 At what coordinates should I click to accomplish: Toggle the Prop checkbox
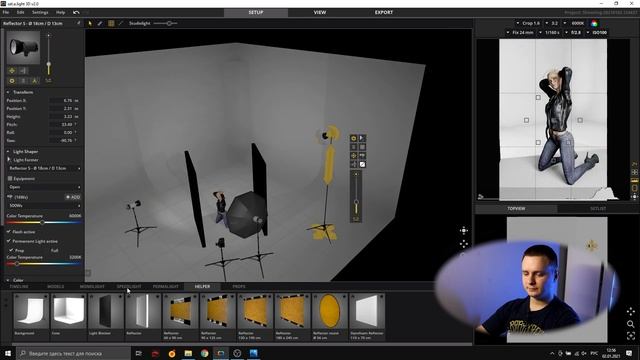11,250
